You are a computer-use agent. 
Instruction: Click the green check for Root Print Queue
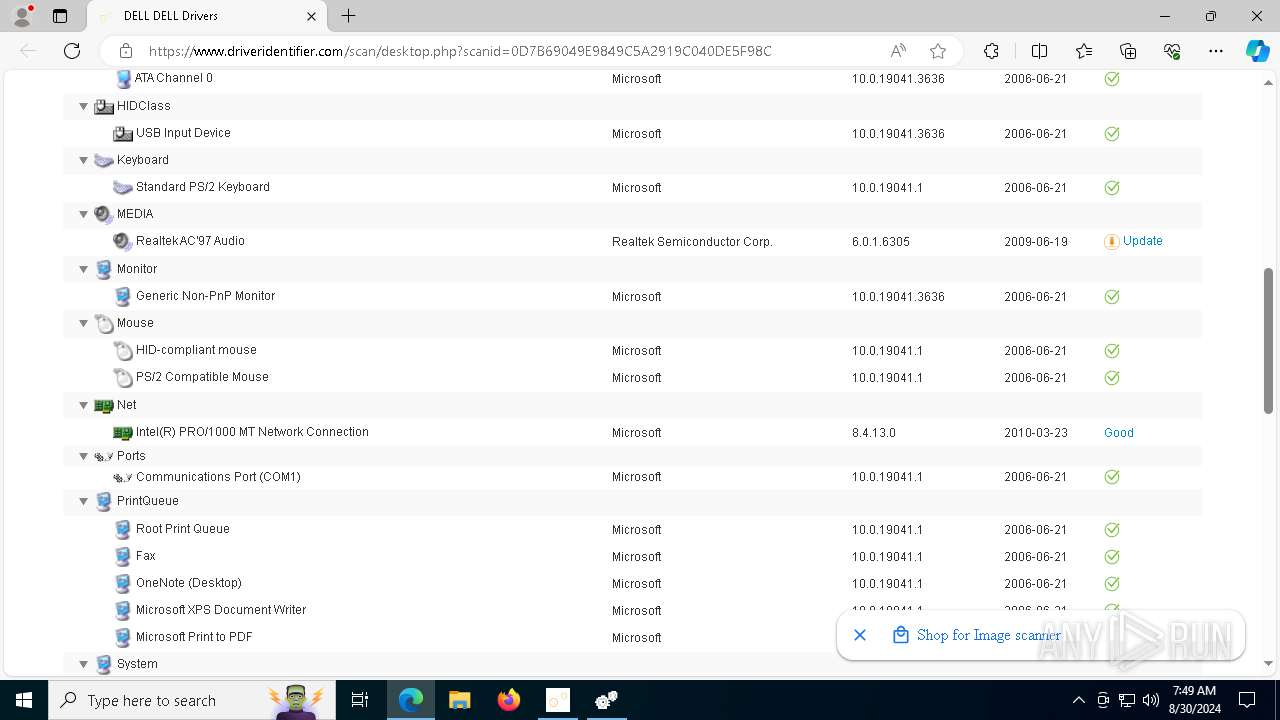(1111, 529)
